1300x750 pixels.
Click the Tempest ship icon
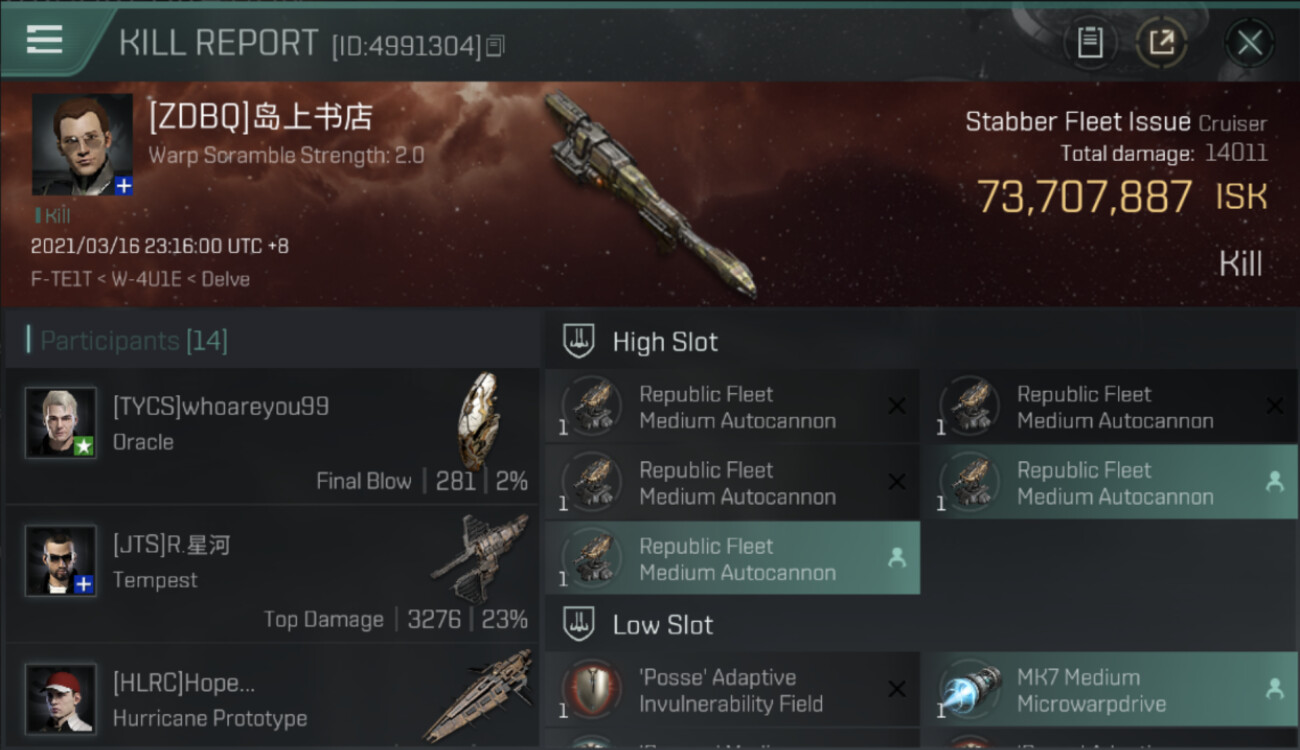(x=480, y=558)
